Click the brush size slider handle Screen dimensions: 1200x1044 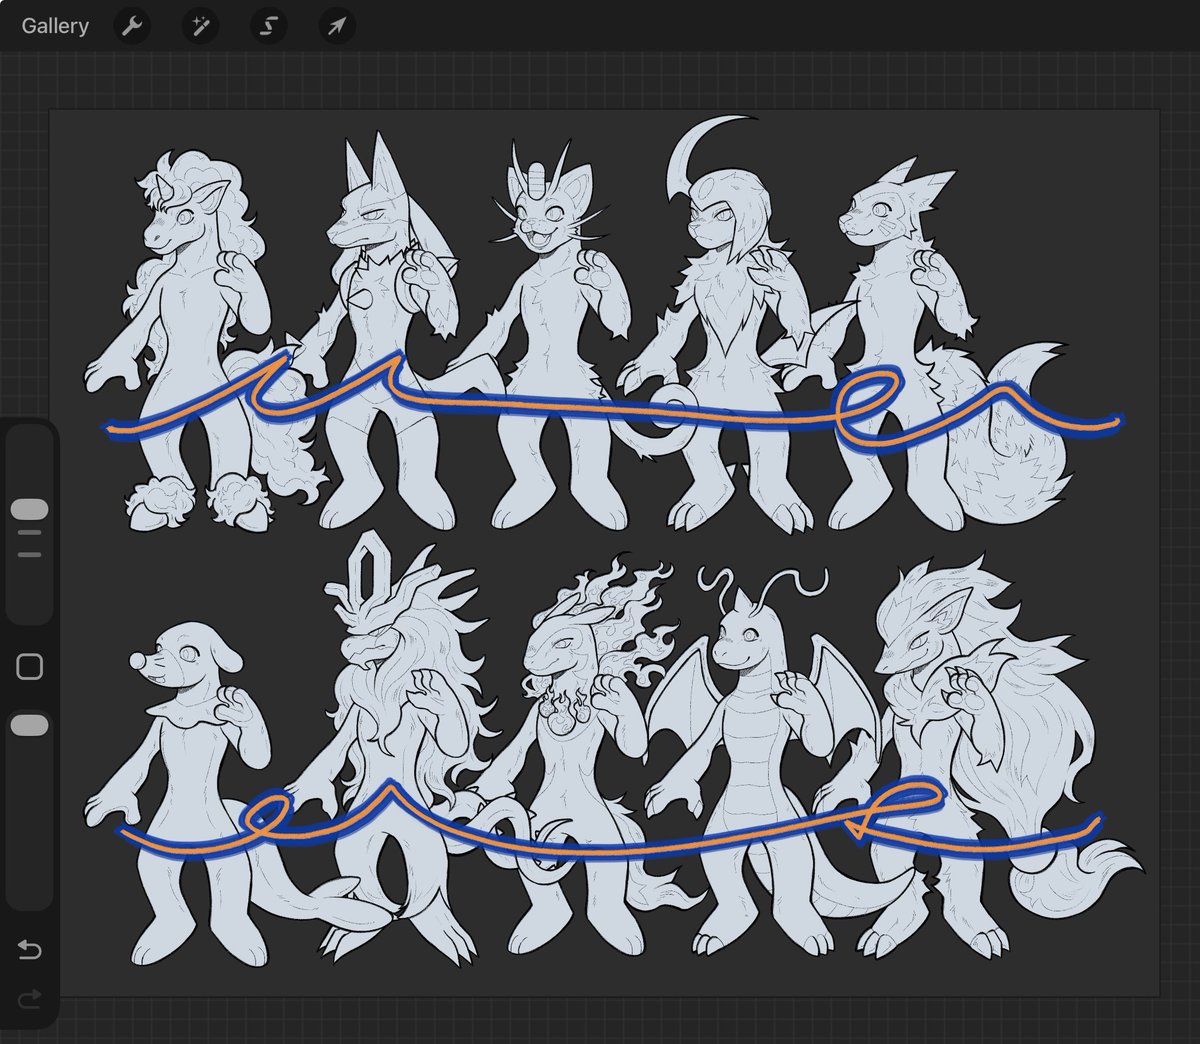point(30,509)
